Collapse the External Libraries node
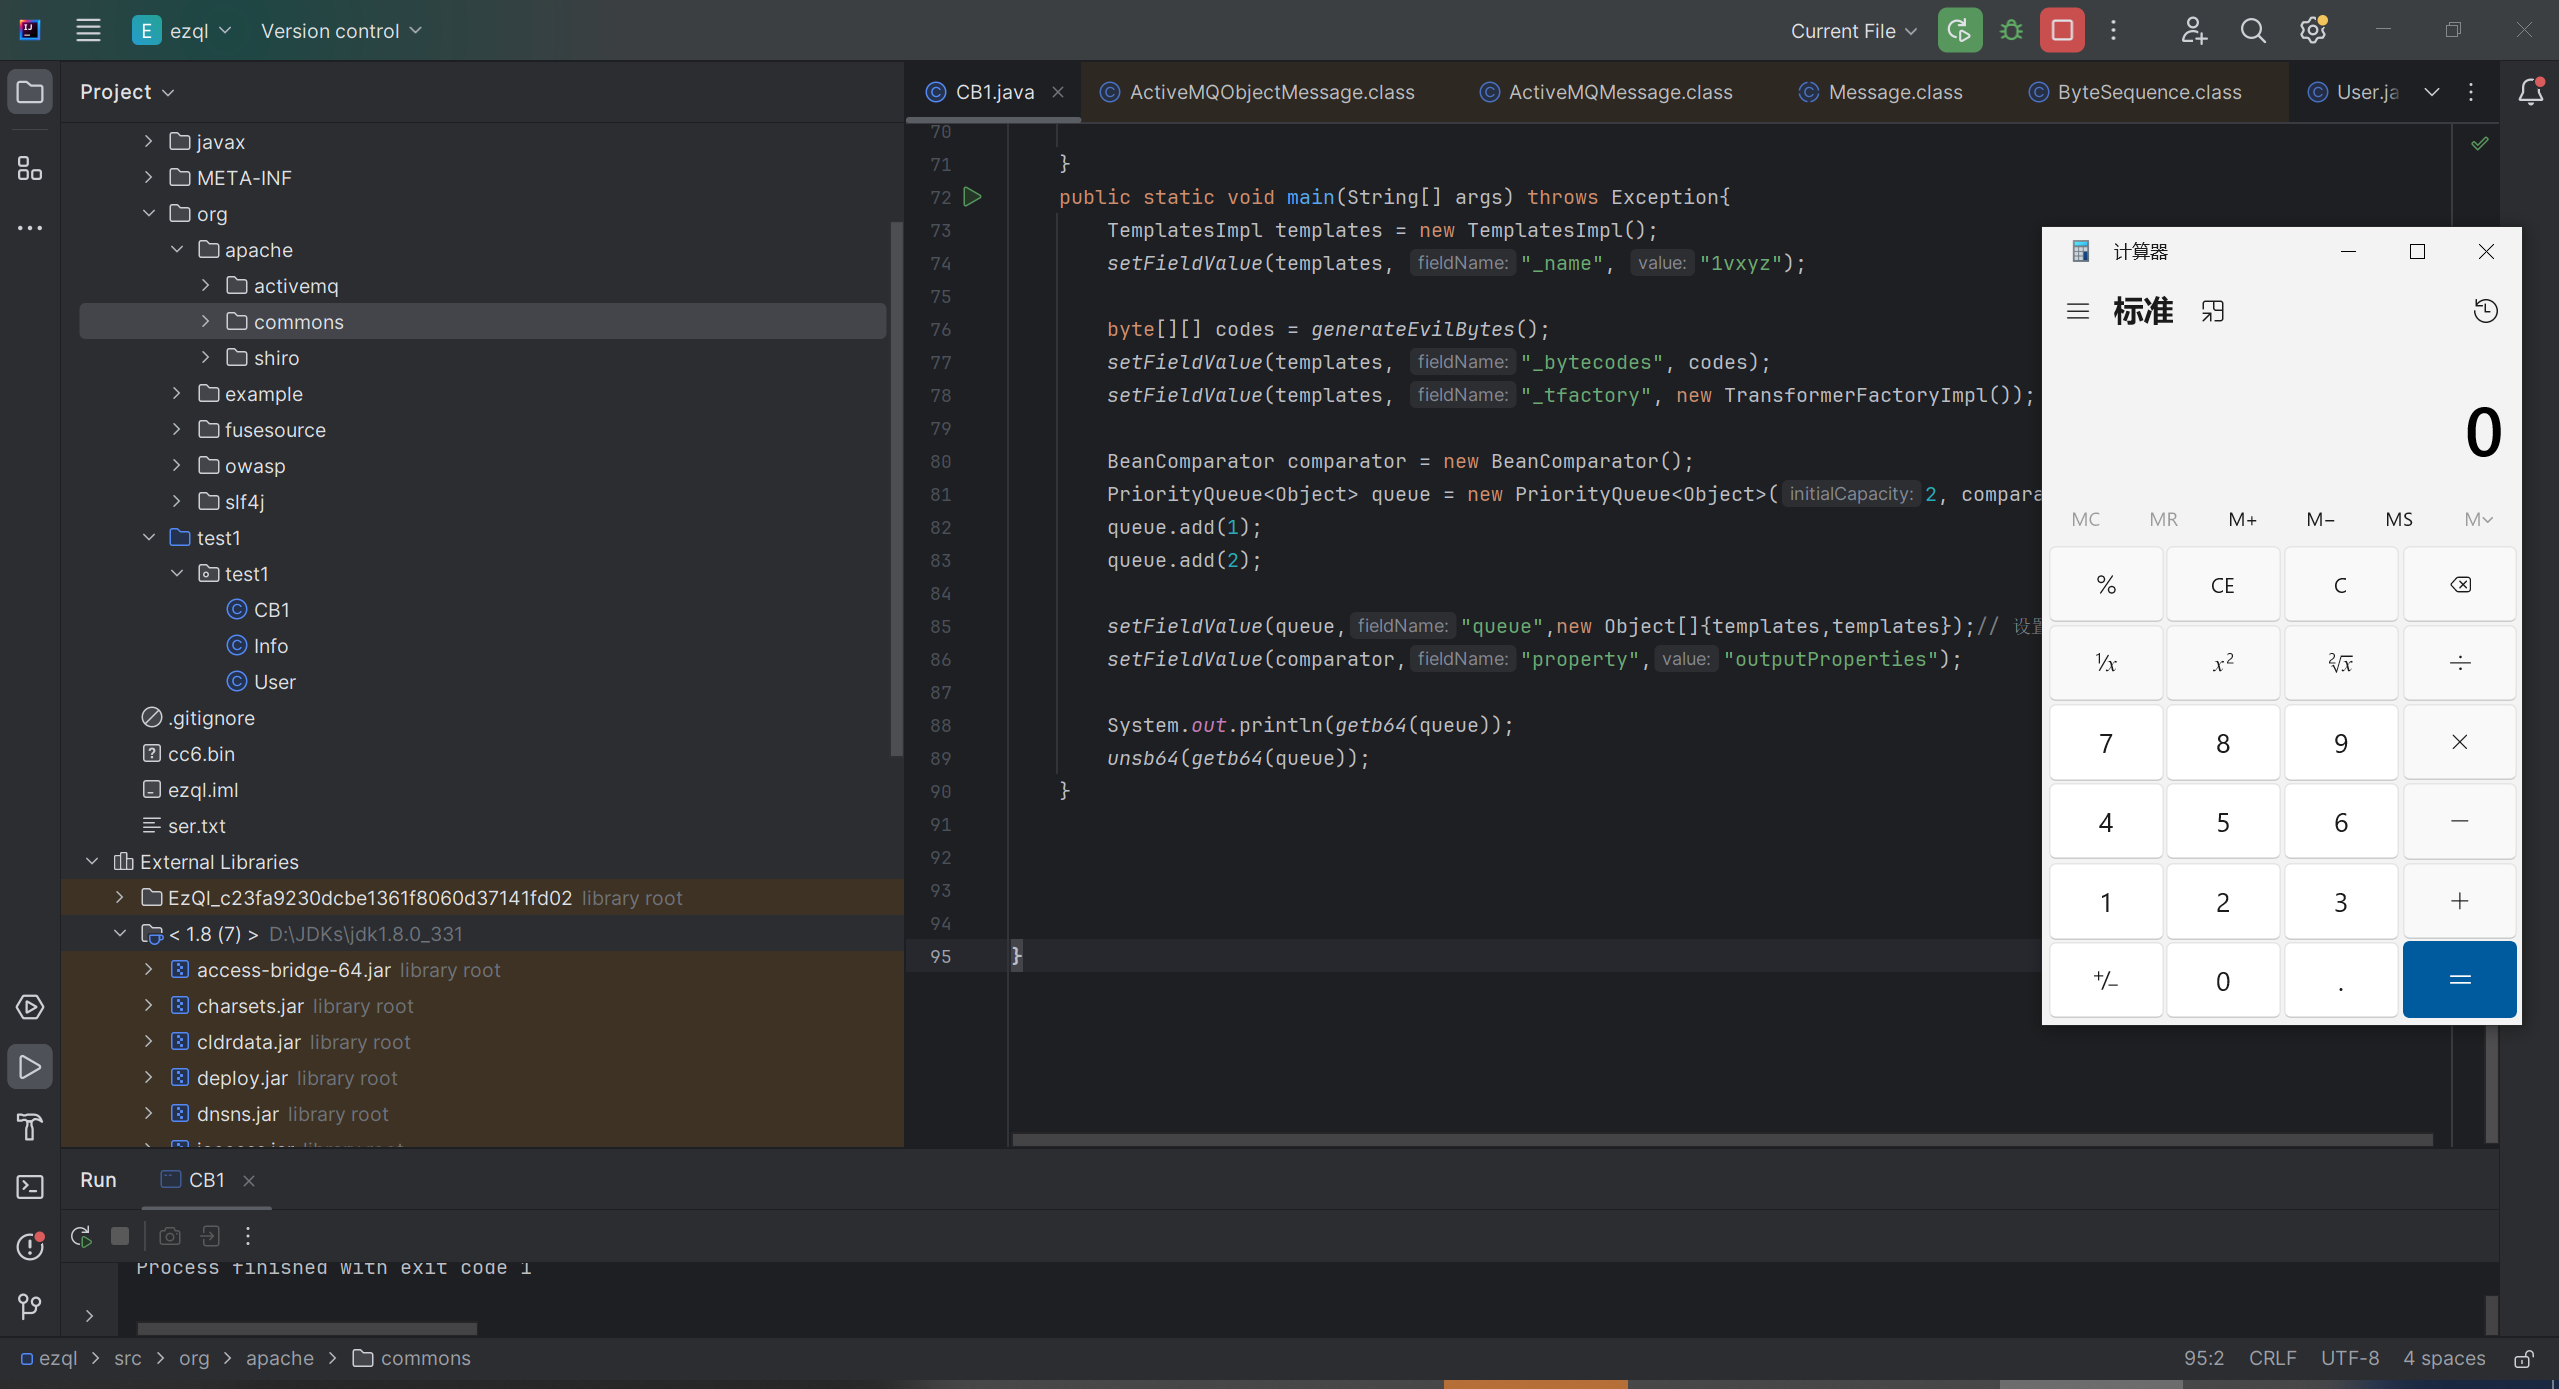The width and height of the screenshot is (2559, 1389). coord(92,861)
